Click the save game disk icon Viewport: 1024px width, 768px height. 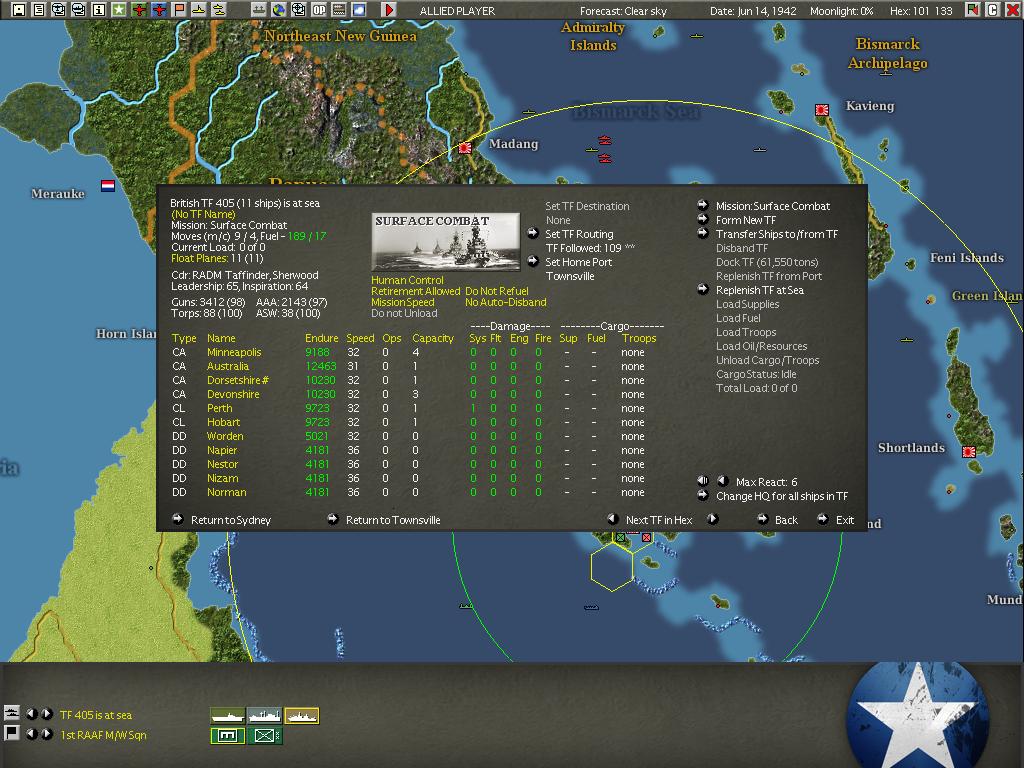coord(19,9)
